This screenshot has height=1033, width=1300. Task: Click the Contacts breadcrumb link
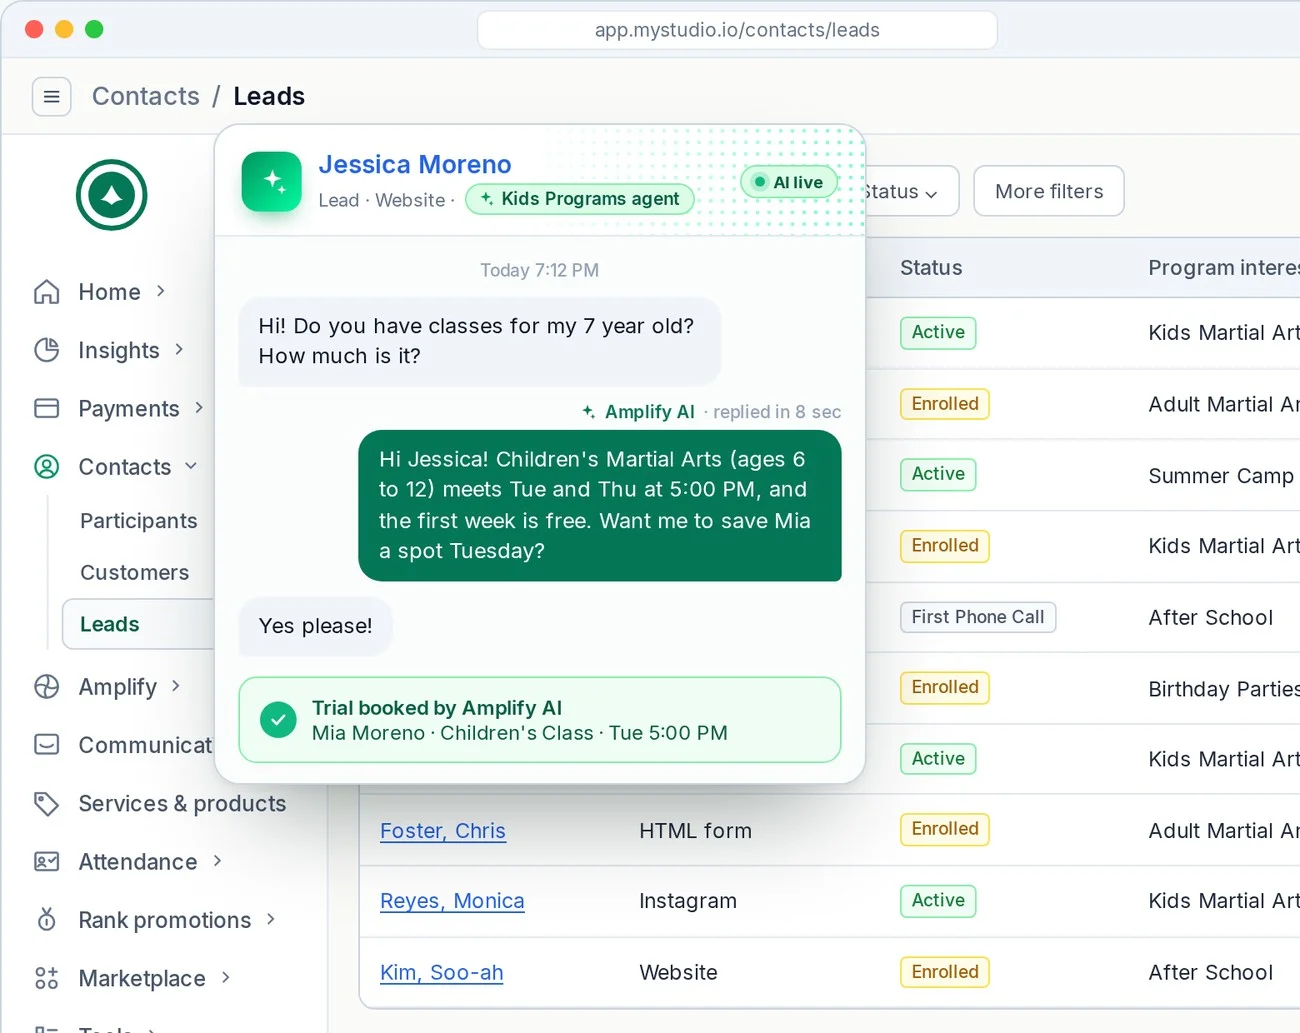pyautogui.click(x=146, y=96)
